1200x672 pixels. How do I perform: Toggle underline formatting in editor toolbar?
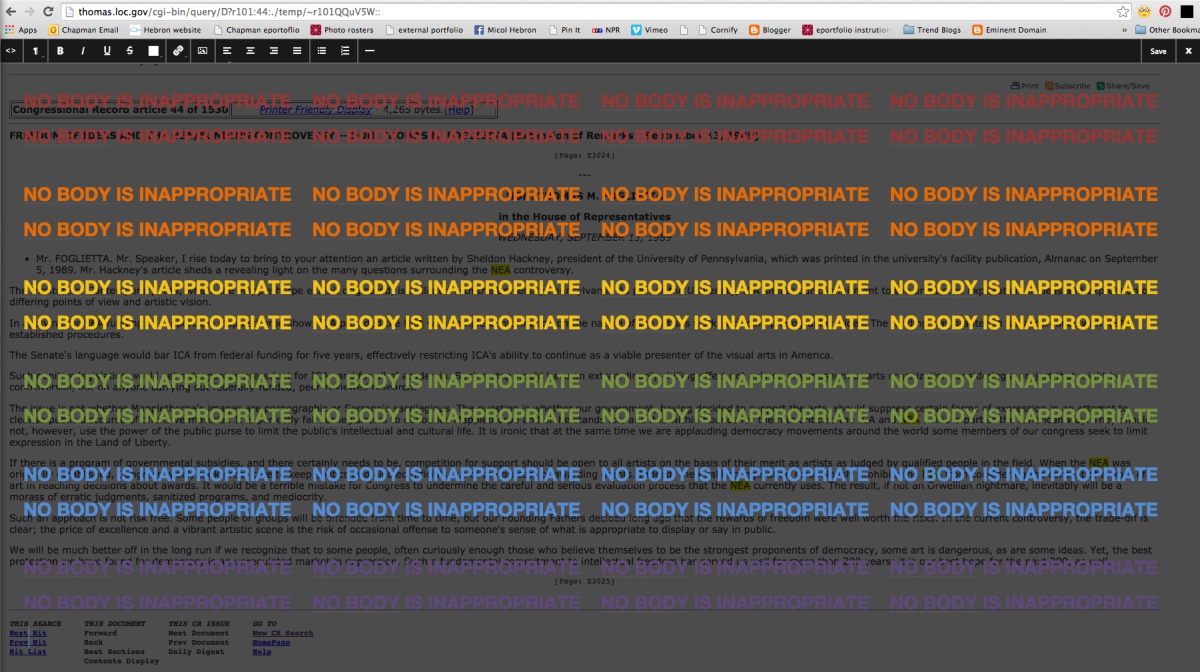point(107,50)
